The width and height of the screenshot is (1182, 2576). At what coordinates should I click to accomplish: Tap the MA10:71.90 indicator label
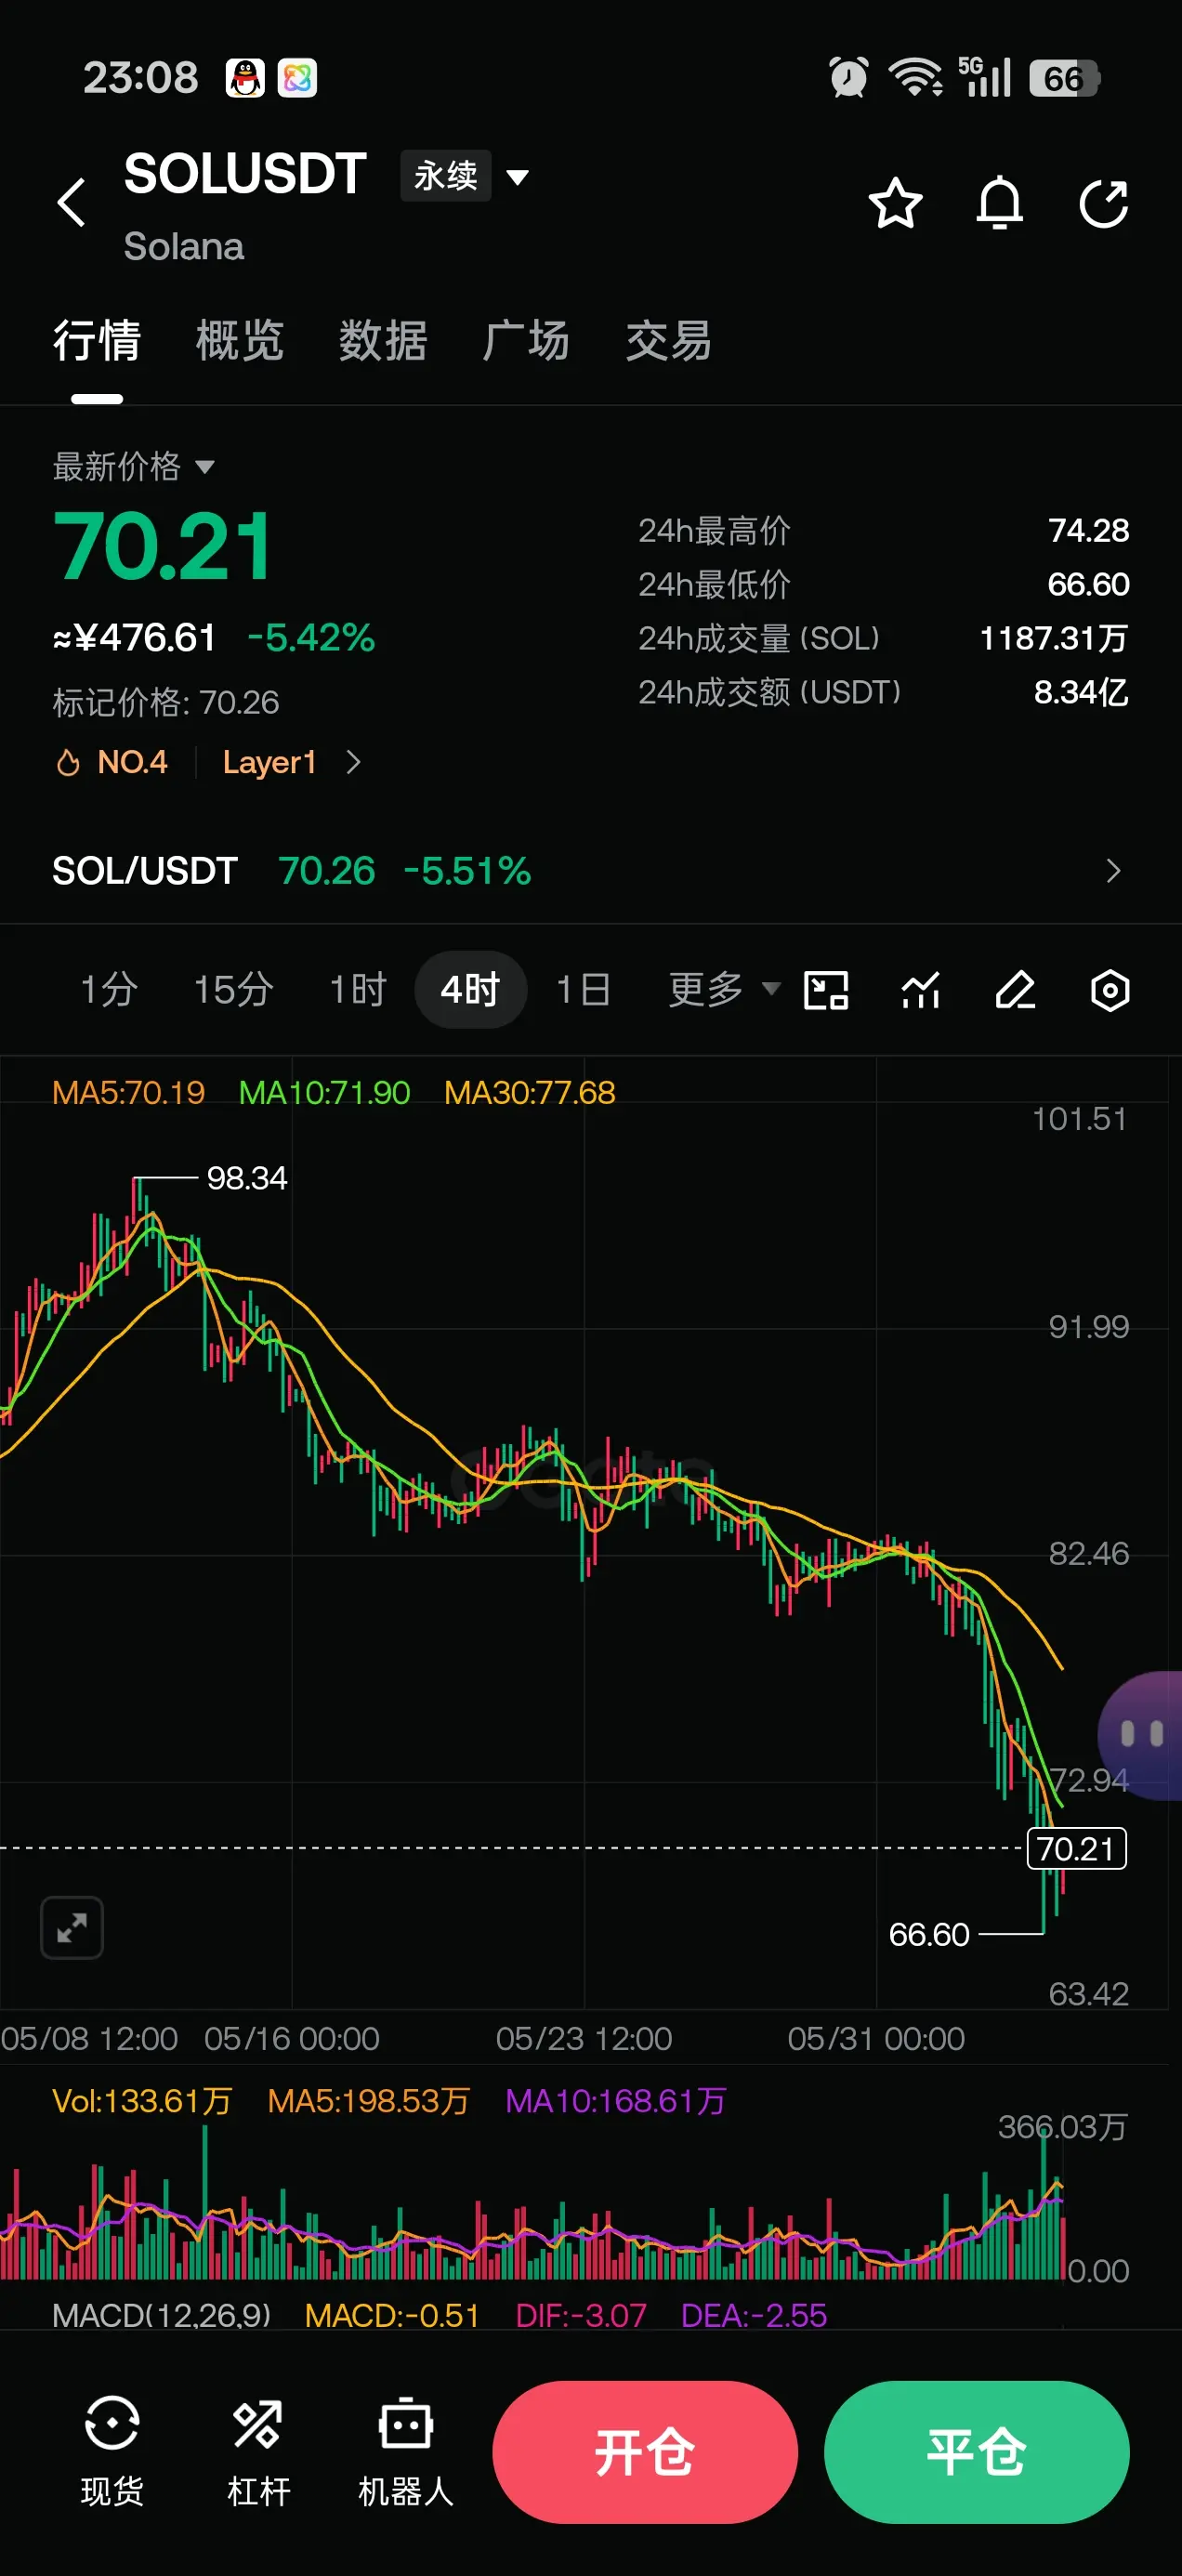tap(324, 1092)
